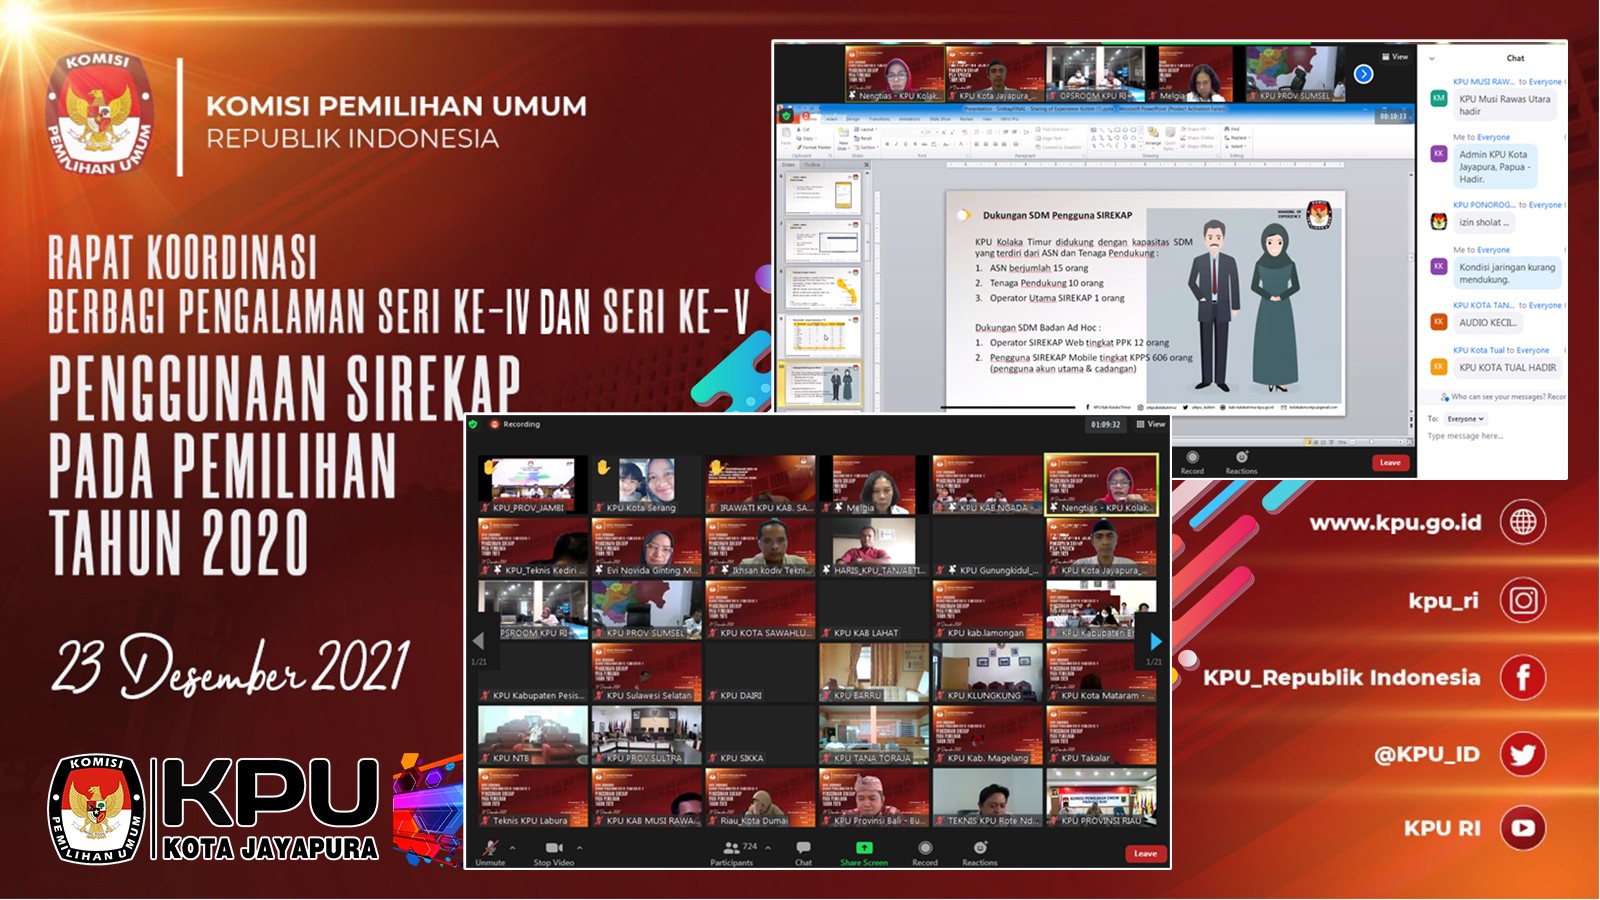1600x900 pixels.
Task: Leave the meeting in the gallery window
Action: [1145, 854]
